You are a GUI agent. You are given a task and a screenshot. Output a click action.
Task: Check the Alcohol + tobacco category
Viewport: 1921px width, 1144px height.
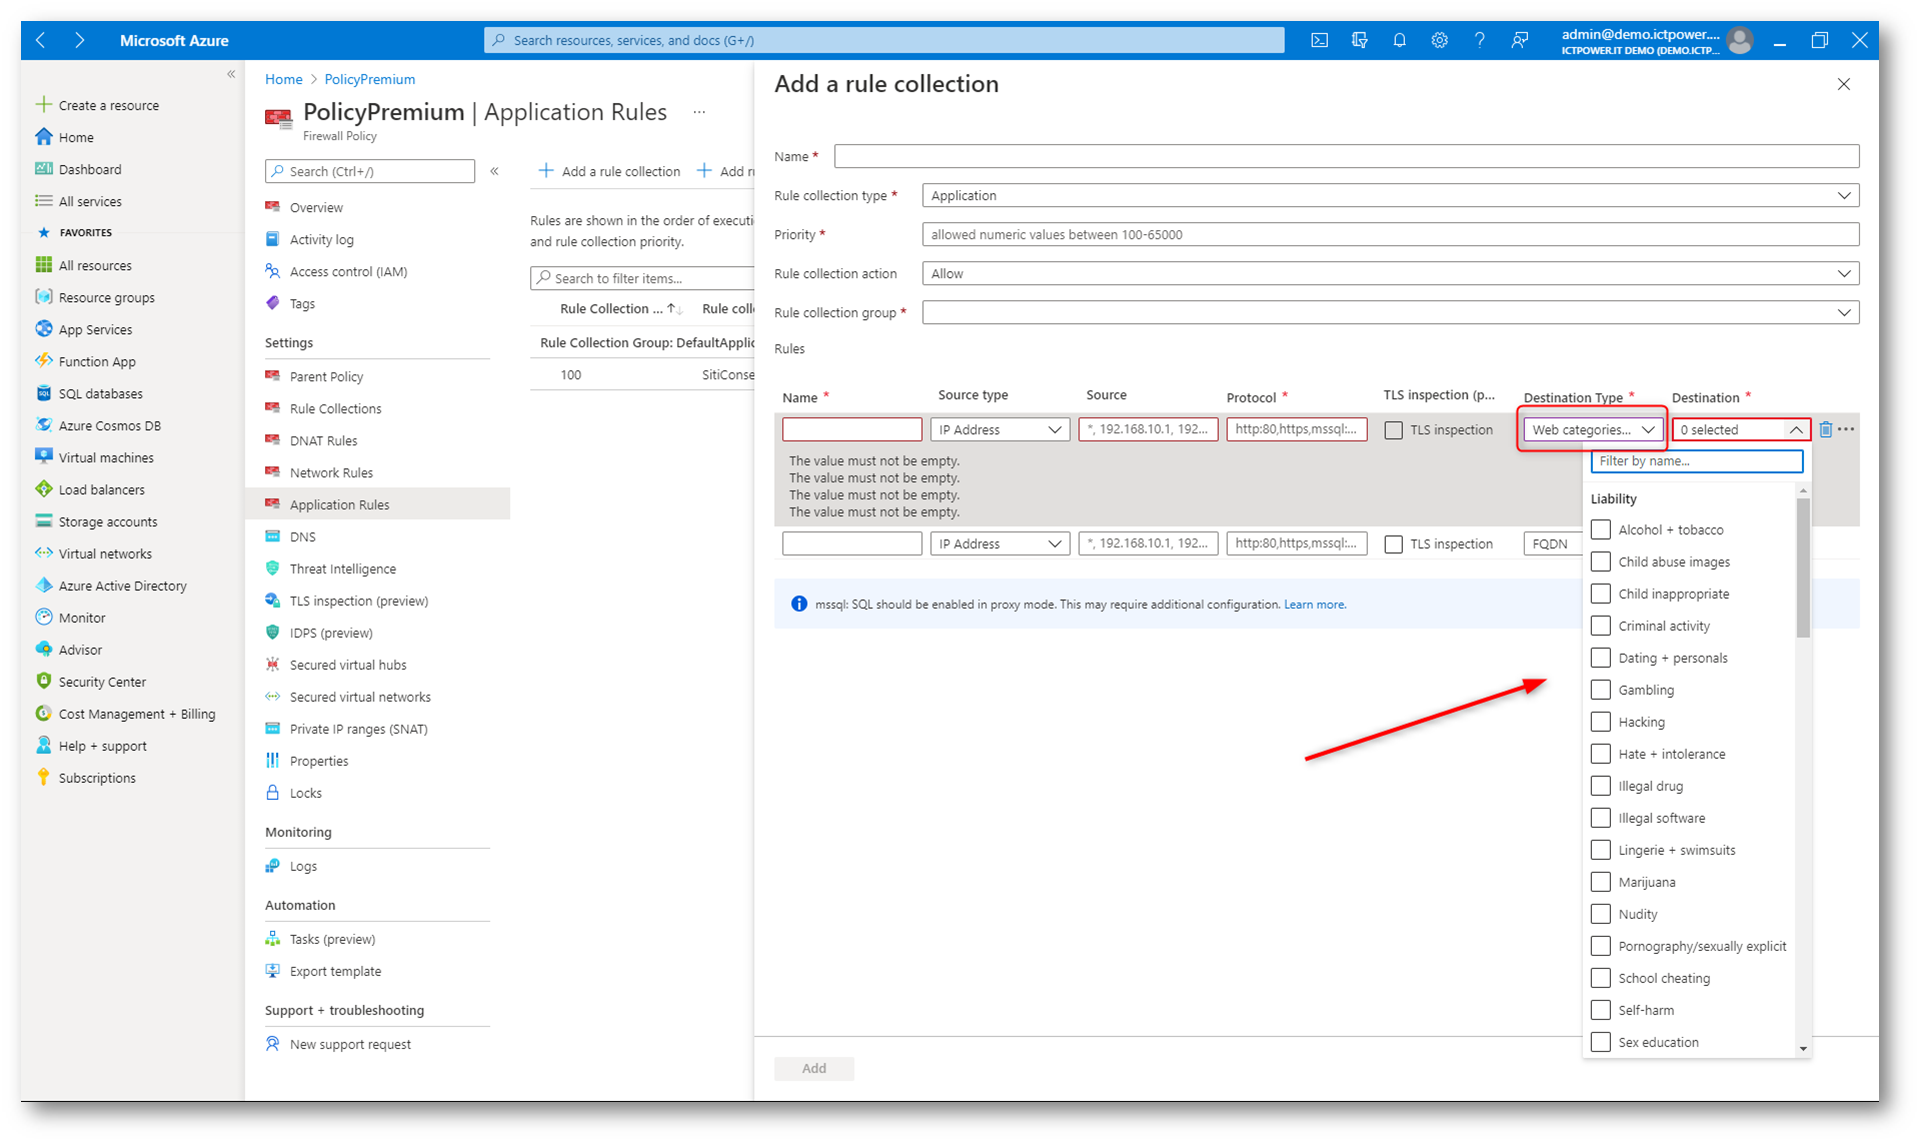1600,529
